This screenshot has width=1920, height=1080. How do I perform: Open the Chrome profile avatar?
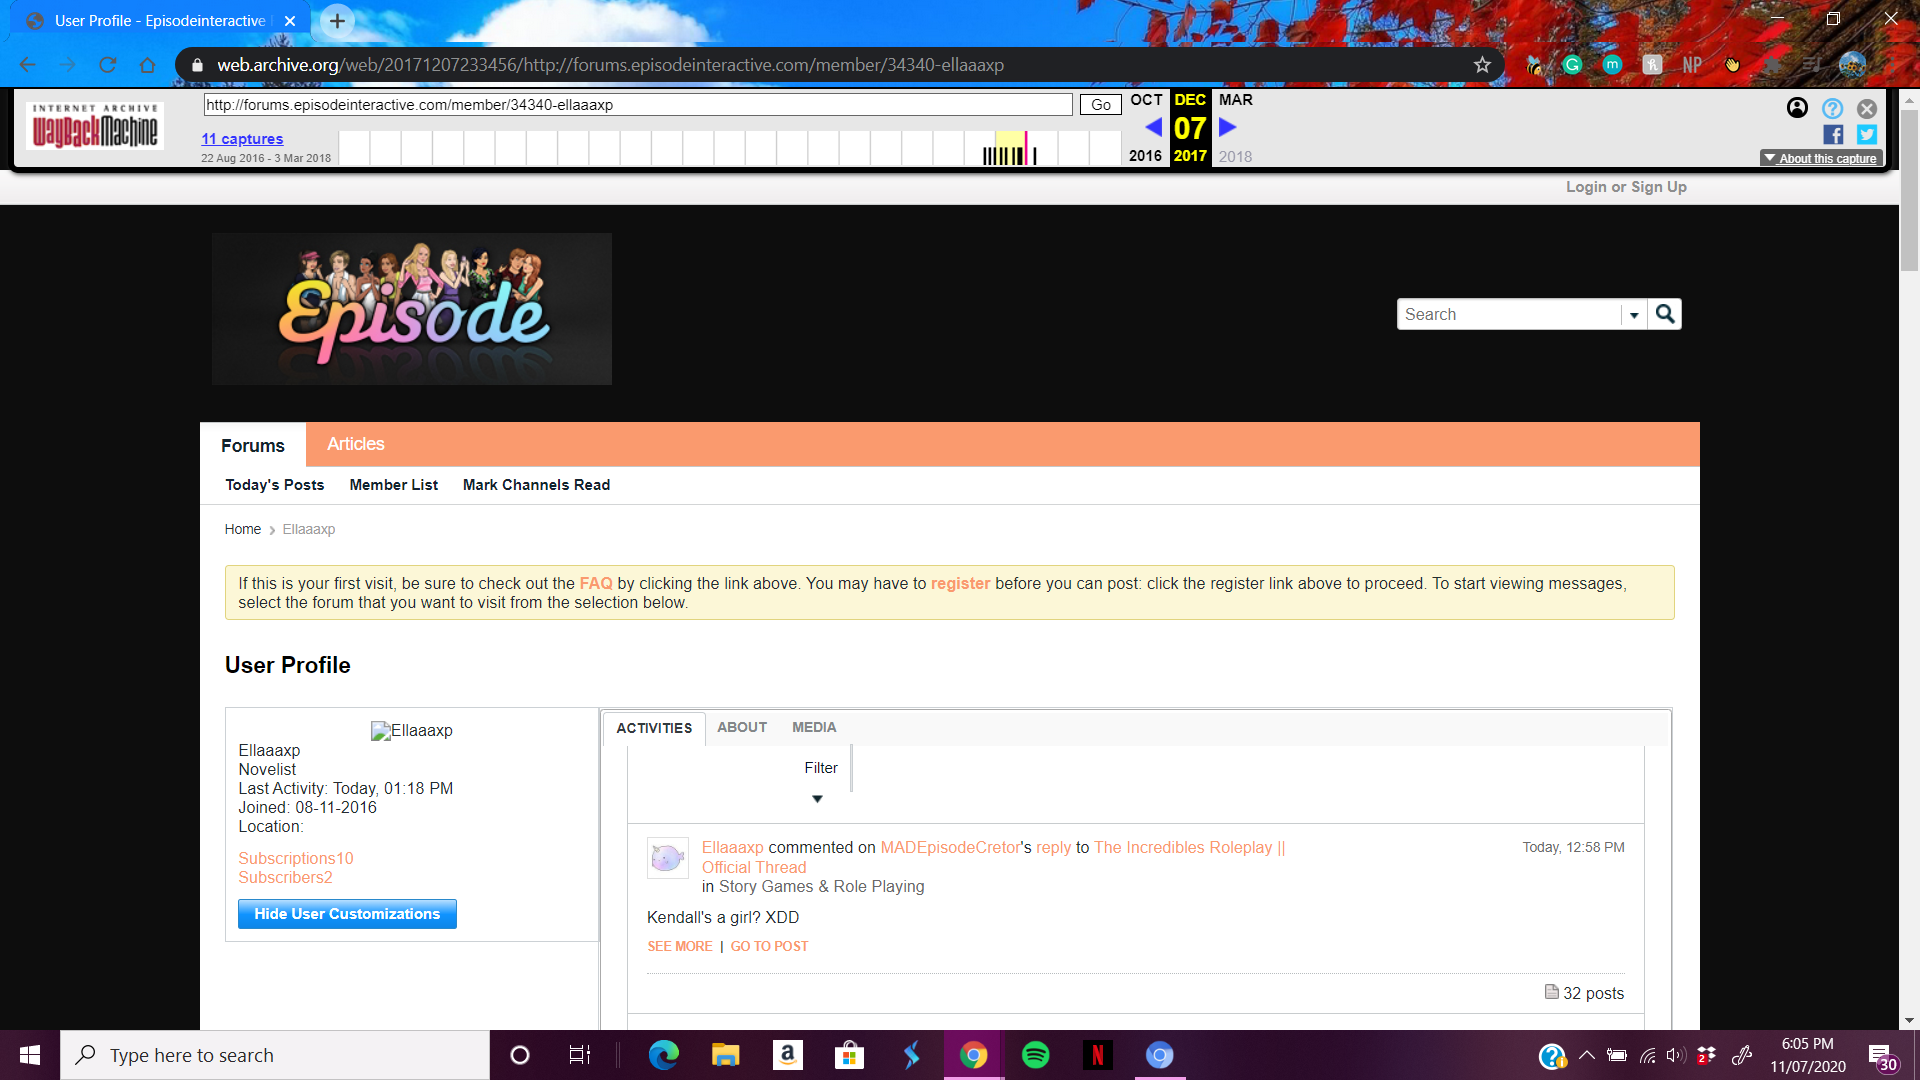1852,65
